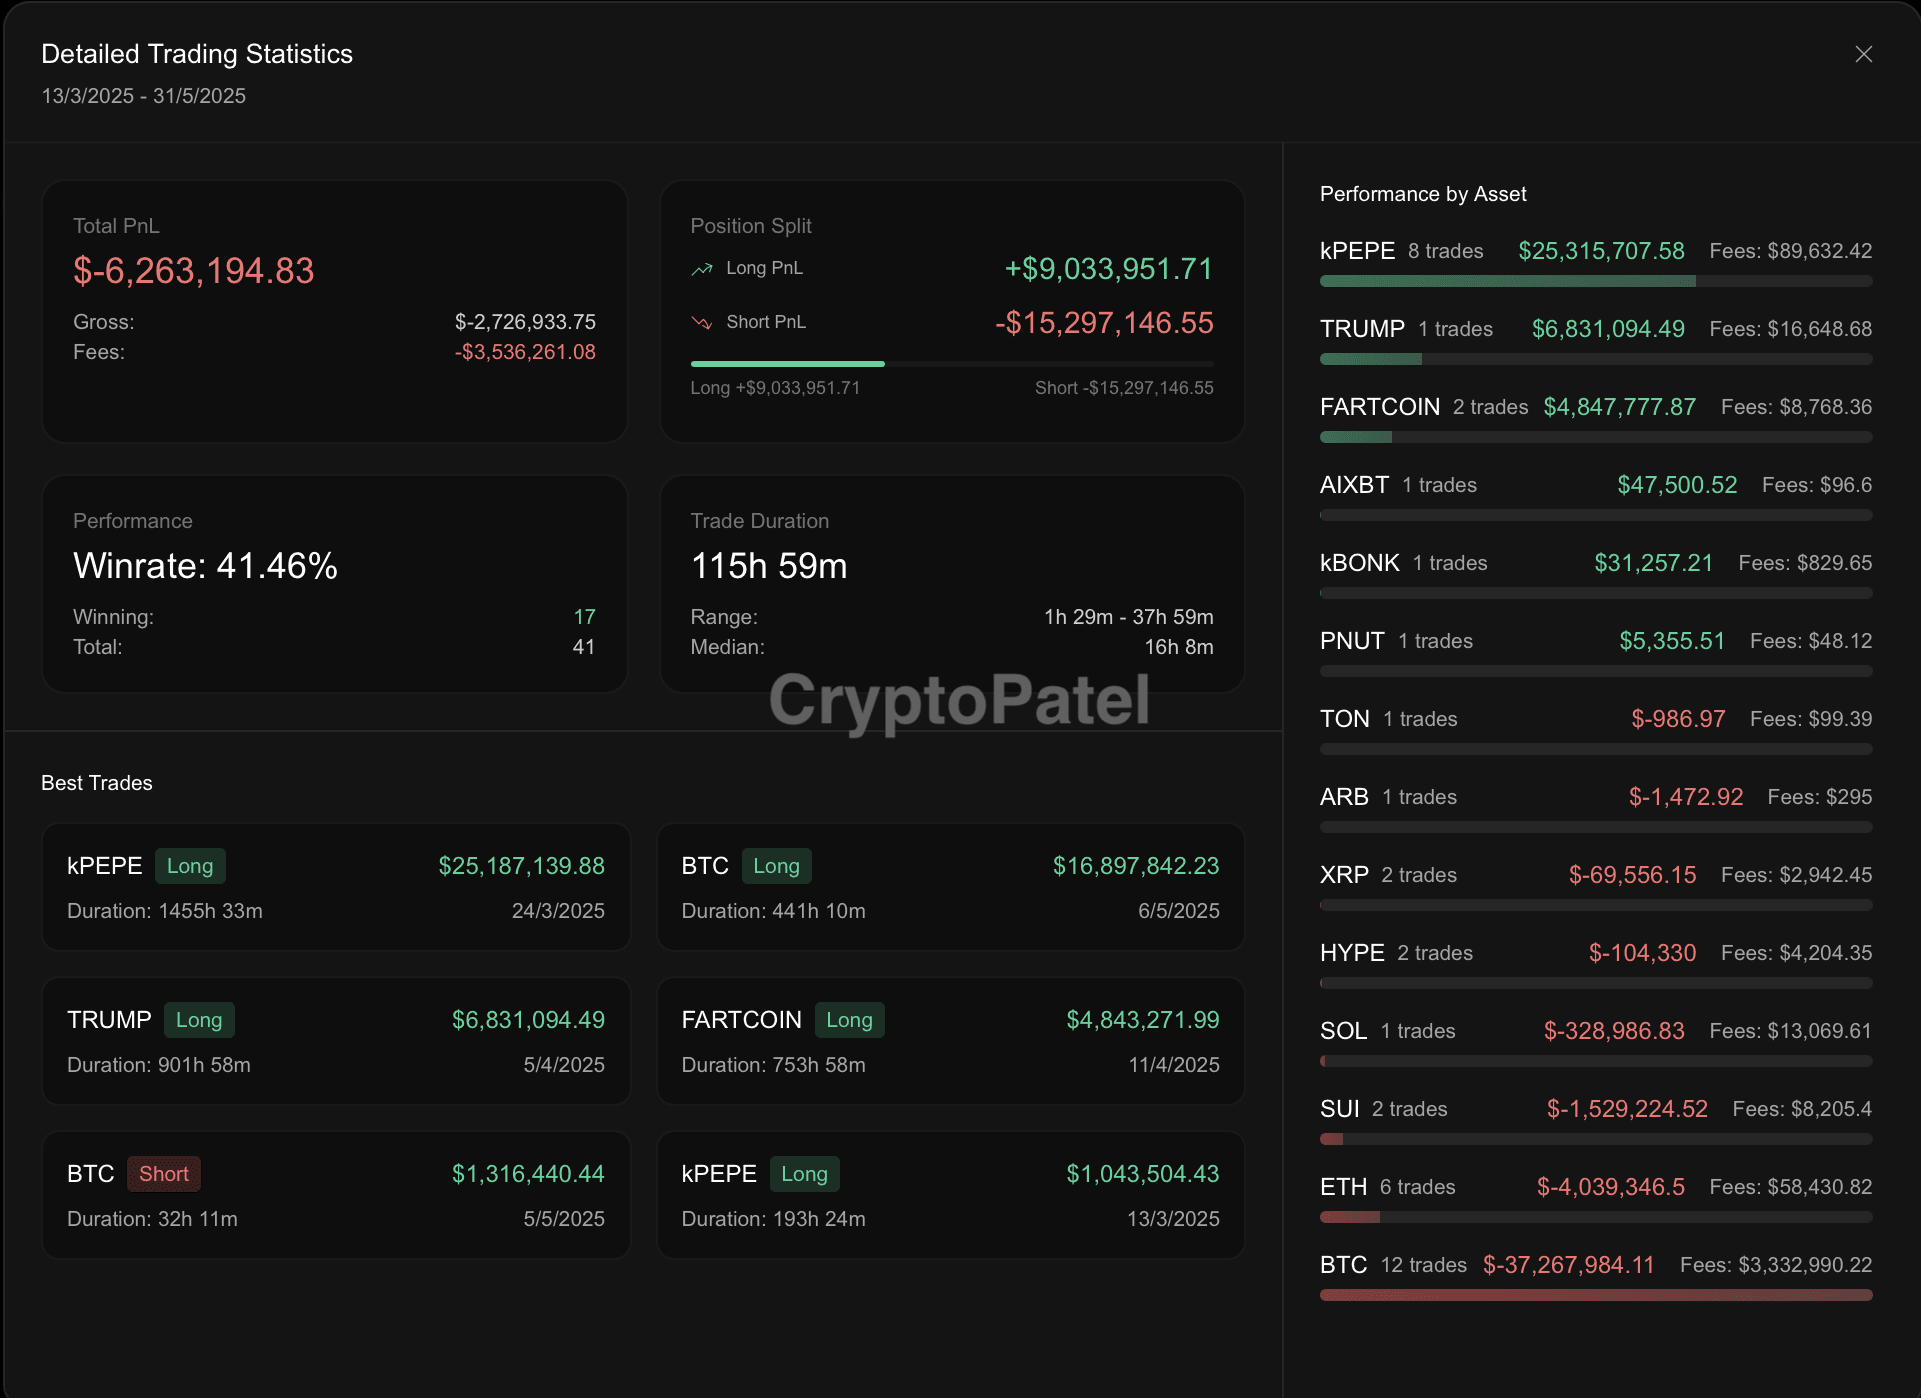Click the Short badge on BTC trade
Image resolution: width=1921 pixels, height=1398 pixels.
coord(164,1174)
